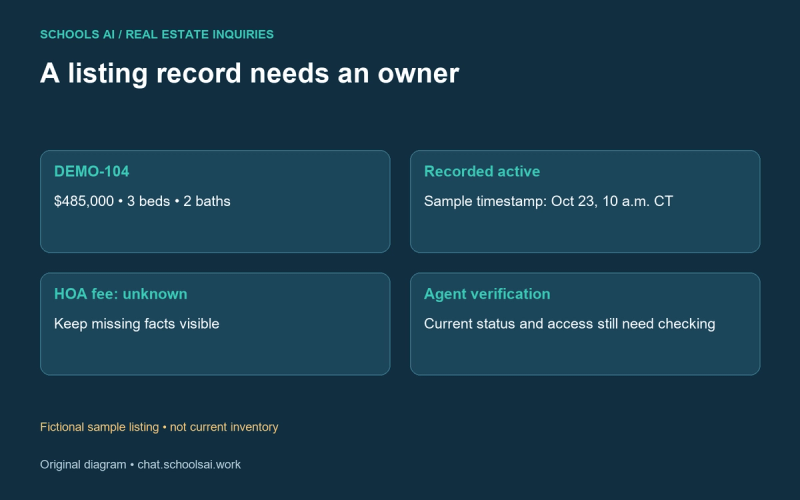Click the 'SCHOOLS AI / REAL ESTATE INQUIRIES' header text
Viewport: 800px width, 500px height.
click(157, 35)
